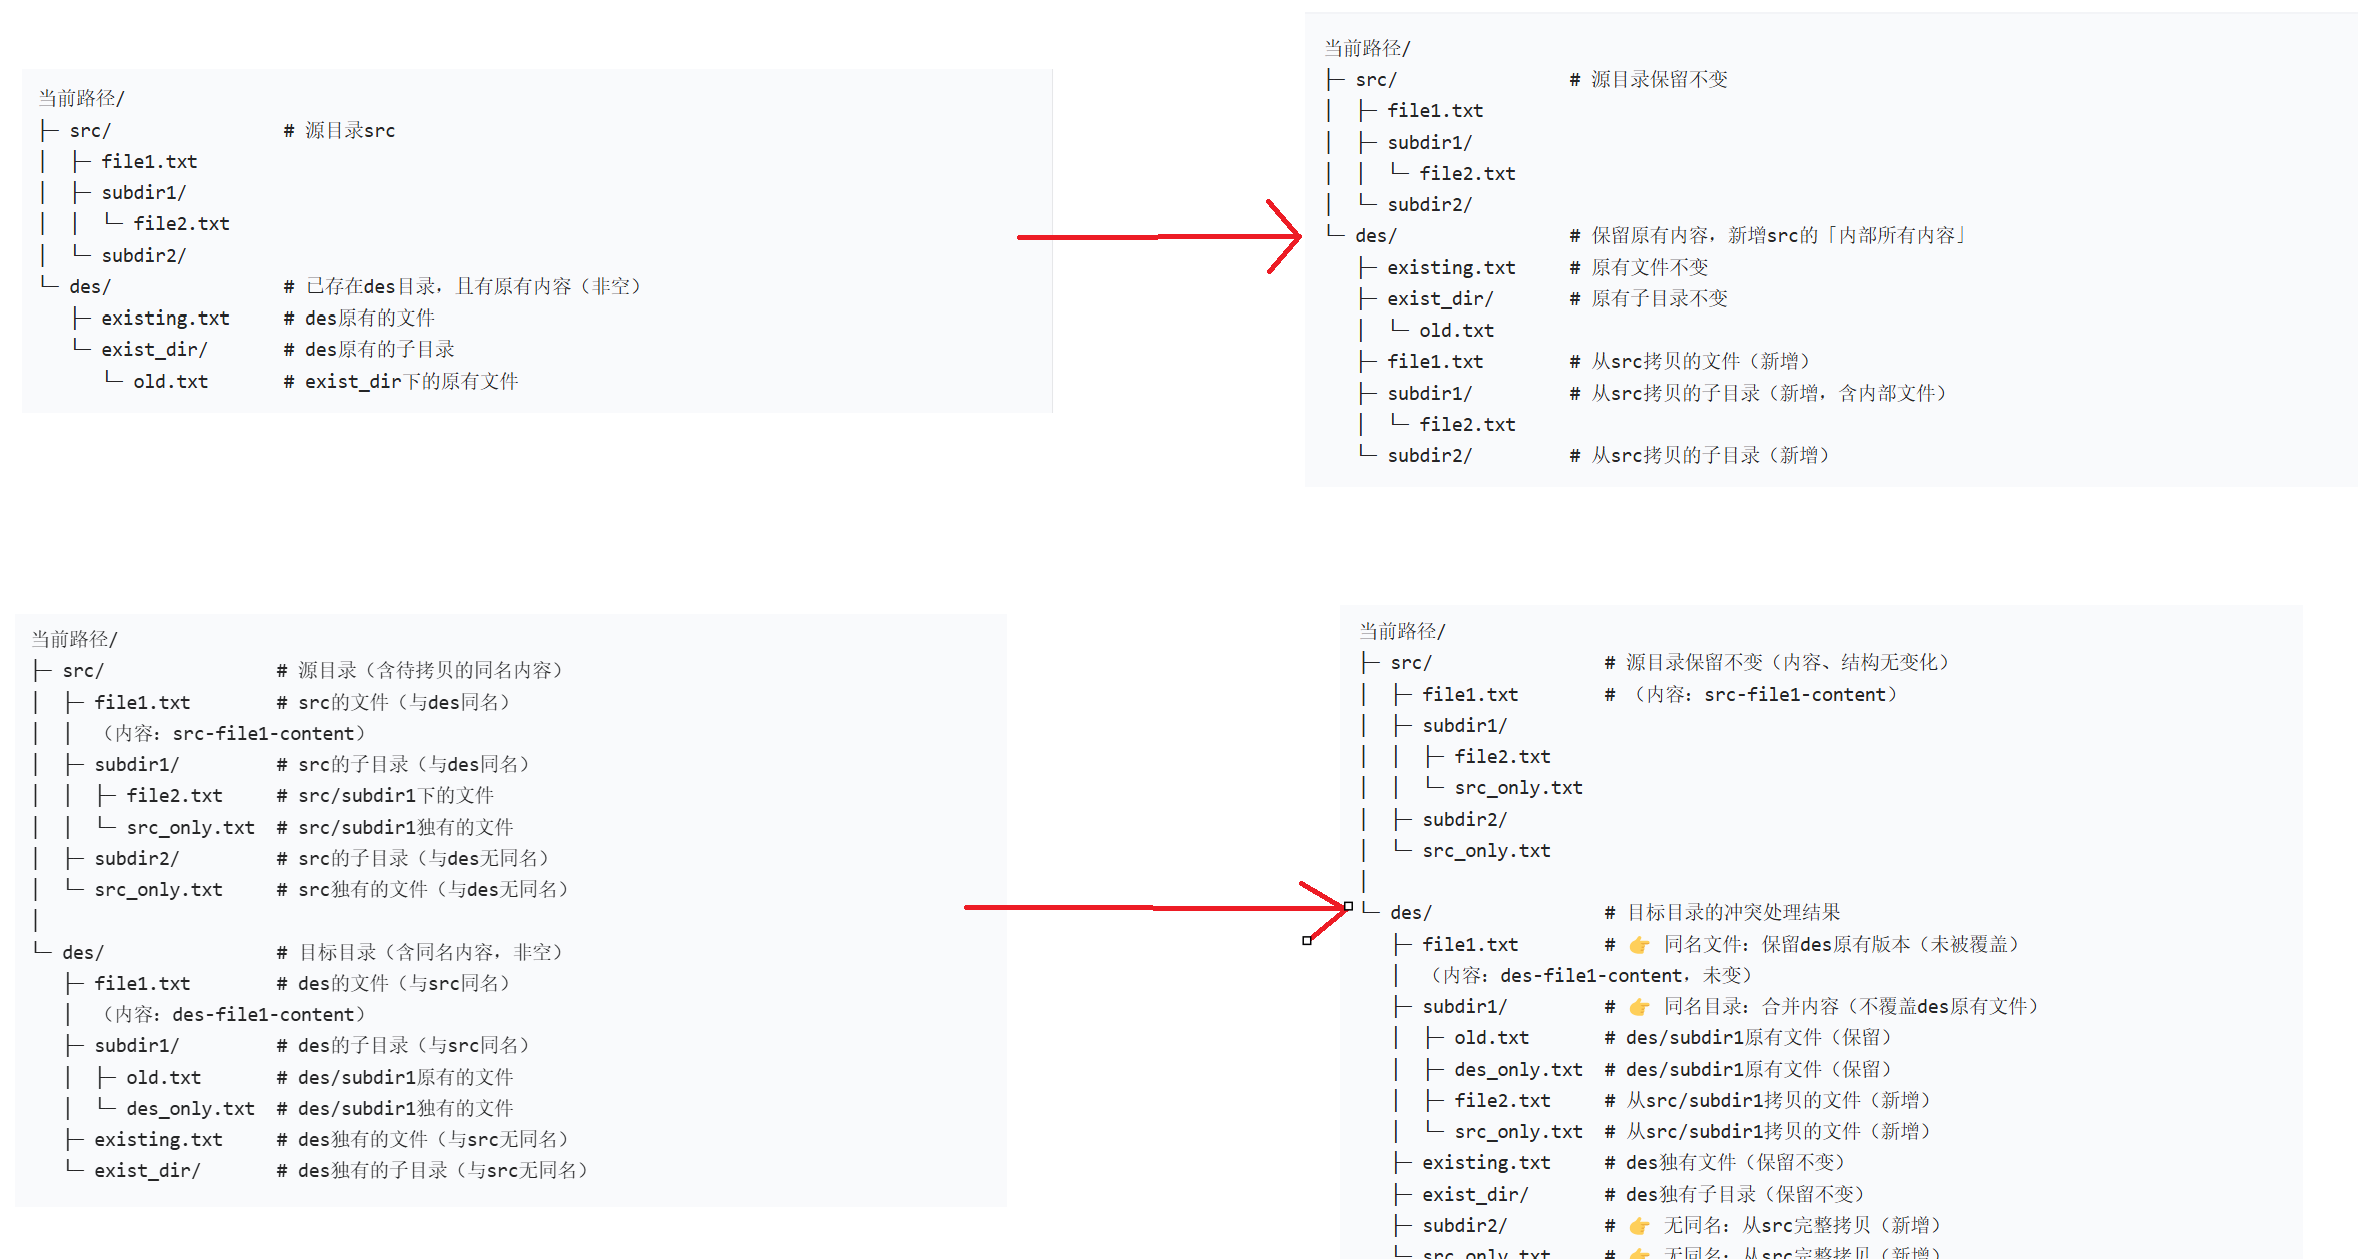Click selection handle at arrowhead's lower stroke end

click(x=1307, y=940)
